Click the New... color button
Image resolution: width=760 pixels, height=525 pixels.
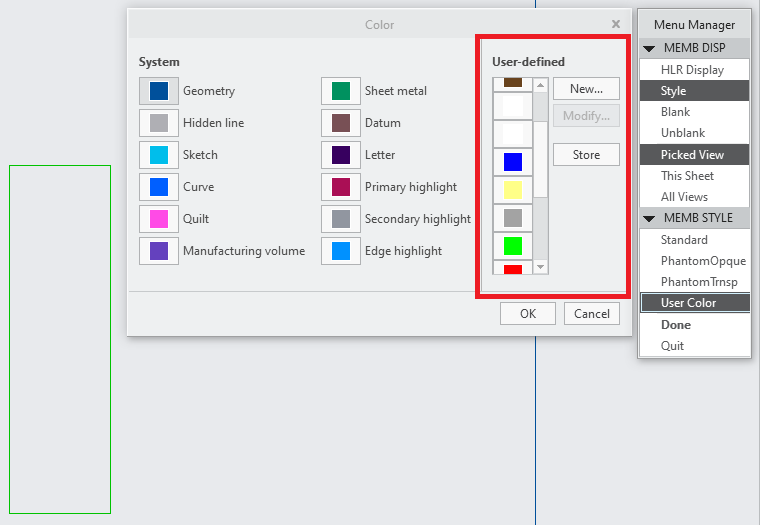[586, 89]
